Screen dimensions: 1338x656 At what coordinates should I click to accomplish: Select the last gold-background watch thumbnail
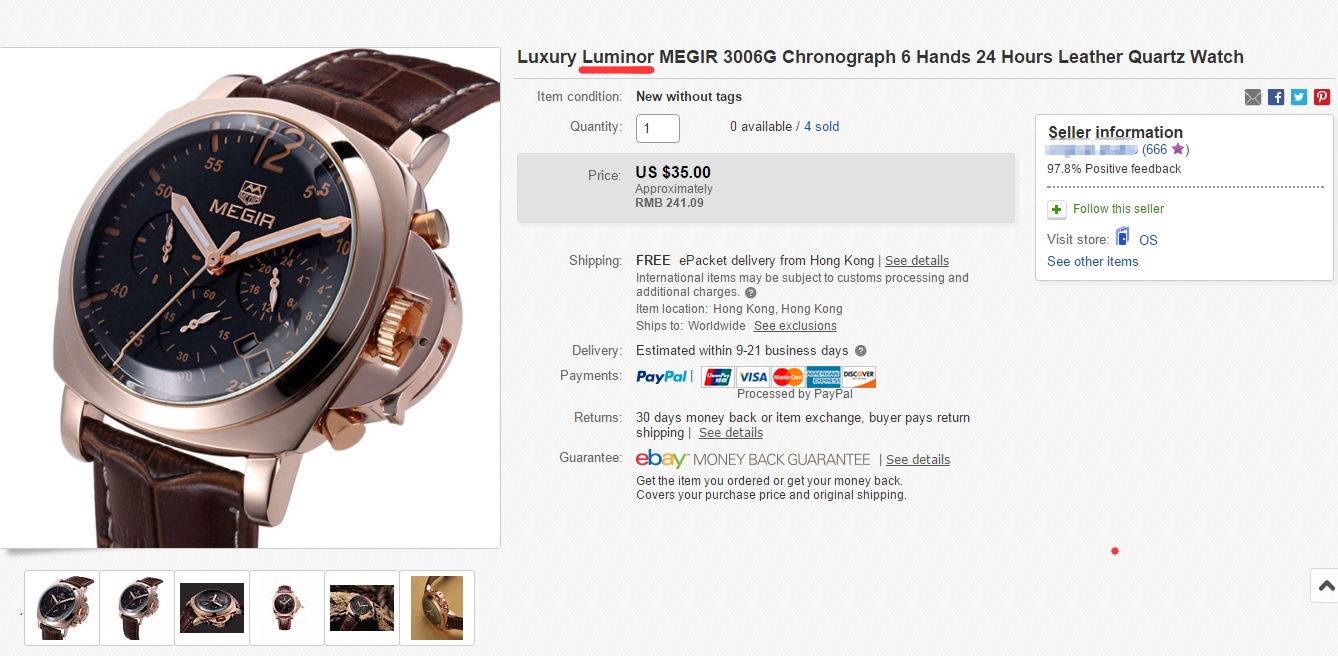[437, 608]
